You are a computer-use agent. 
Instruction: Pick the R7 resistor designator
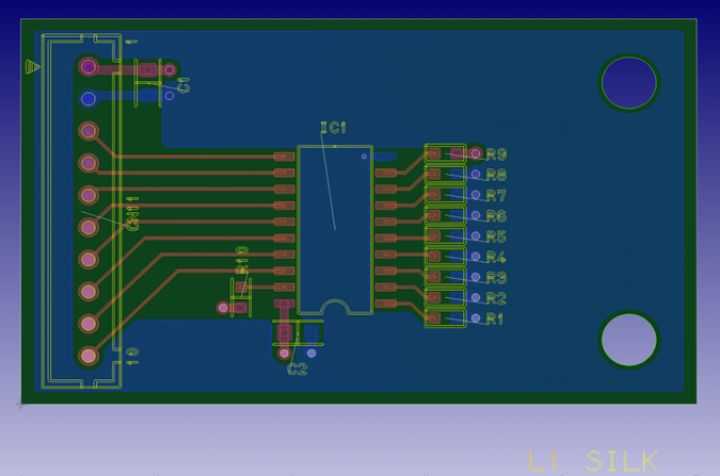pyautogui.click(x=496, y=196)
